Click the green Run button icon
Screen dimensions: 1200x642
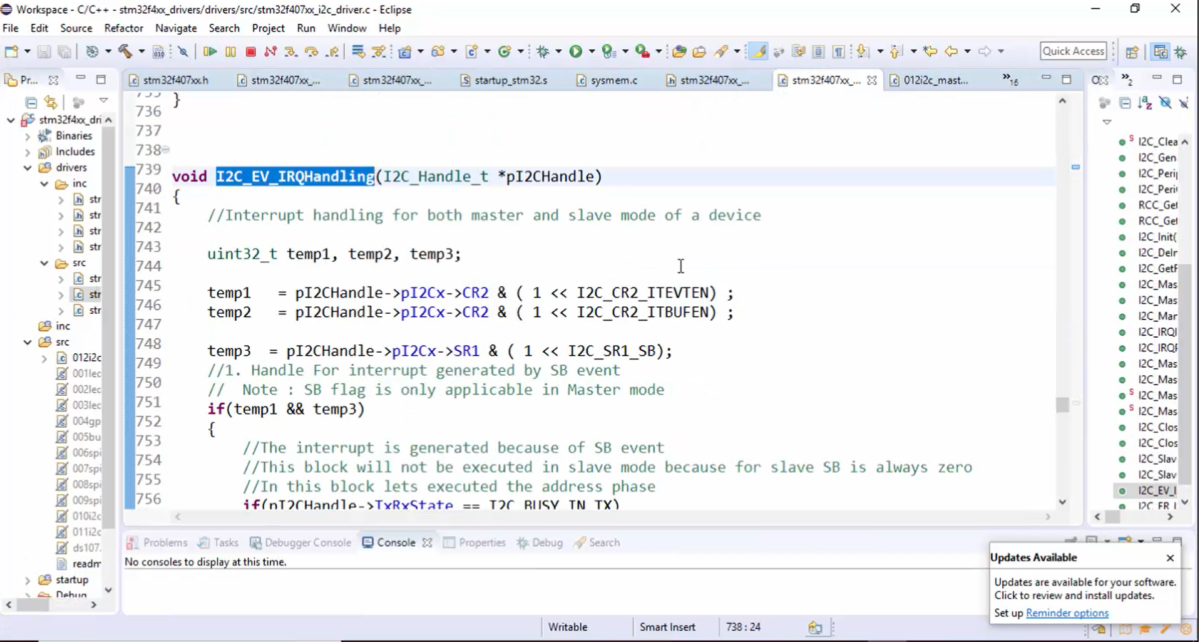point(575,51)
